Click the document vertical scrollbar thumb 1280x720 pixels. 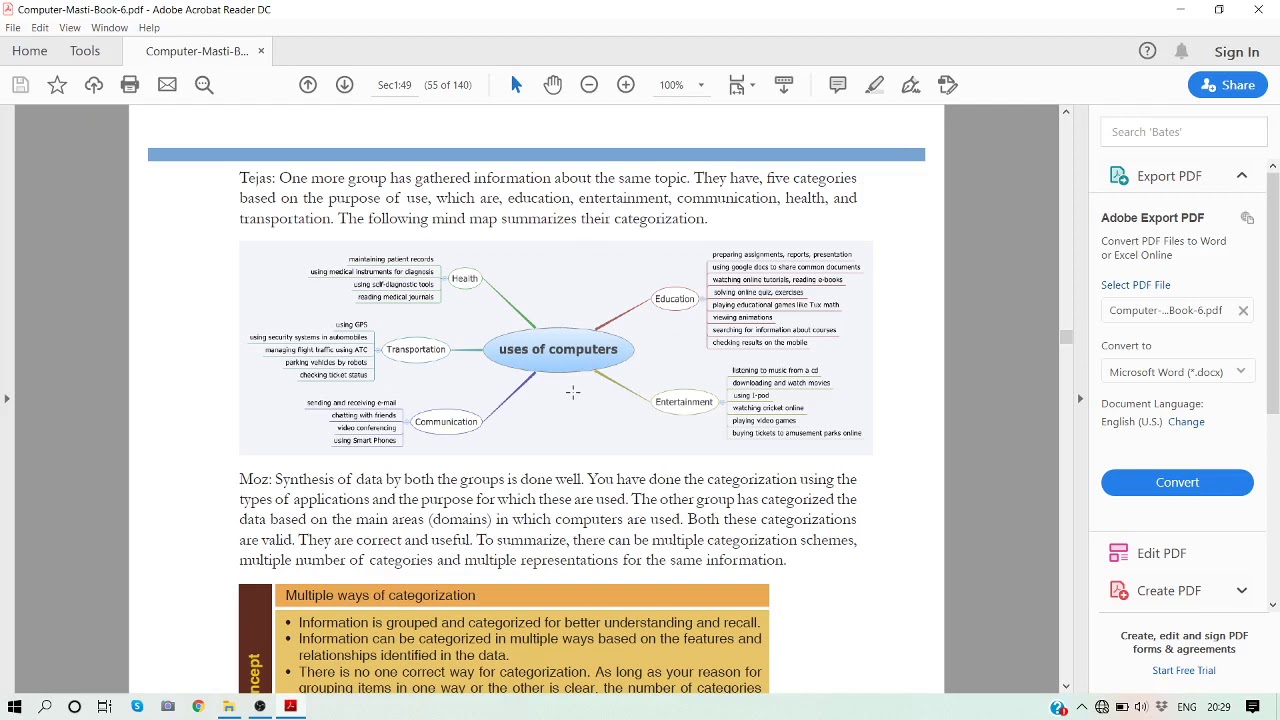click(1066, 338)
